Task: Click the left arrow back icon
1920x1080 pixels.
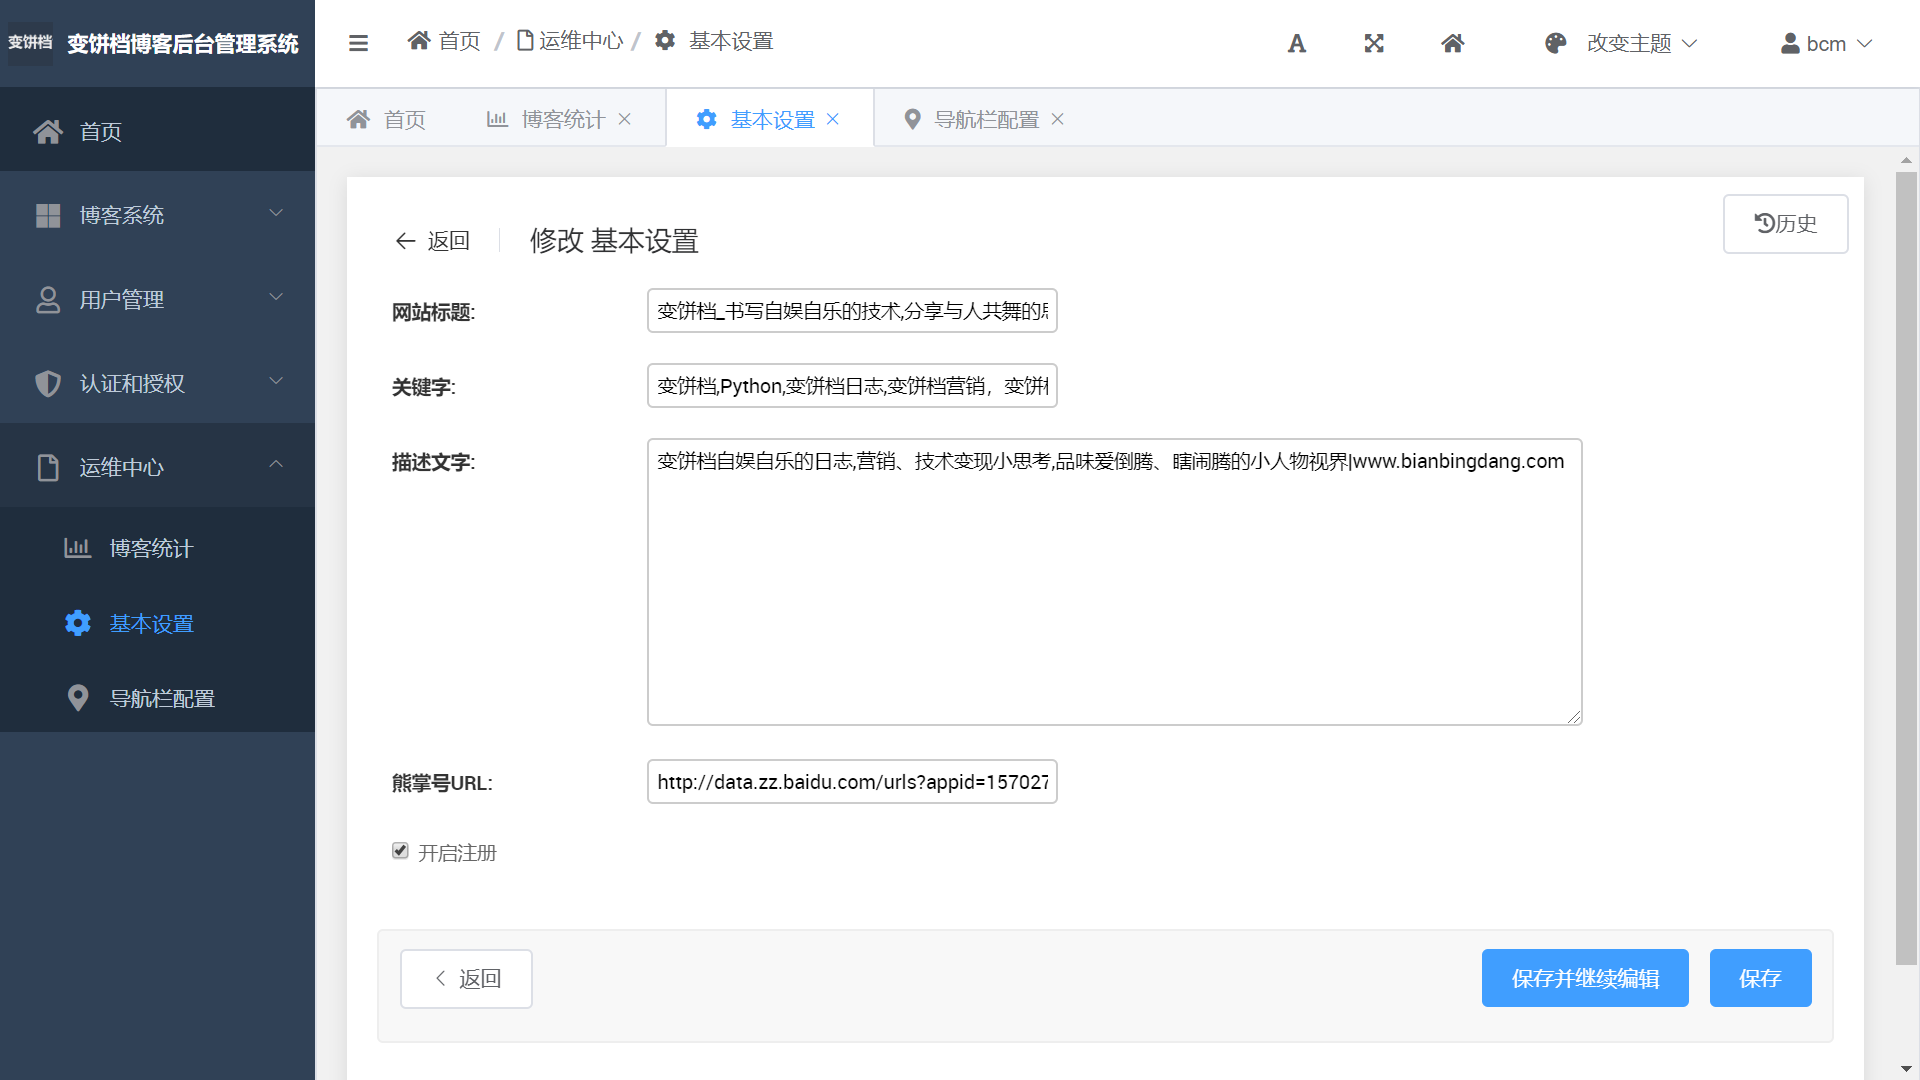Action: coord(405,241)
